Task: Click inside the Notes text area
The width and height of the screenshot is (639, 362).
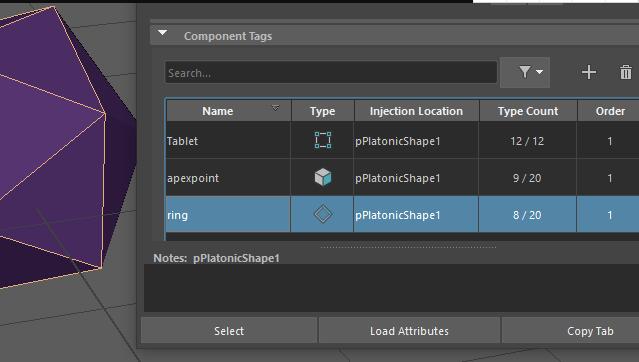Action: click(391, 288)
